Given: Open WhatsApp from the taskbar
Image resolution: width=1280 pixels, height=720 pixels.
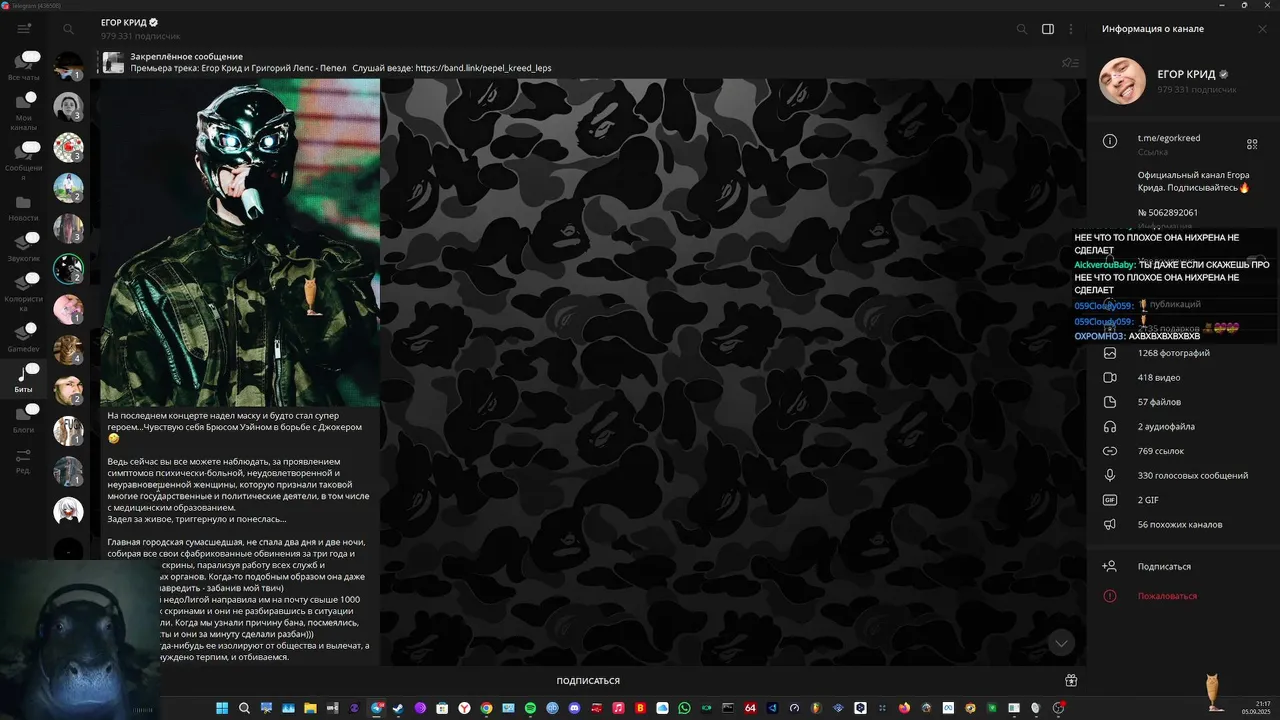Looking at the screenshot, I should (684, 708).
